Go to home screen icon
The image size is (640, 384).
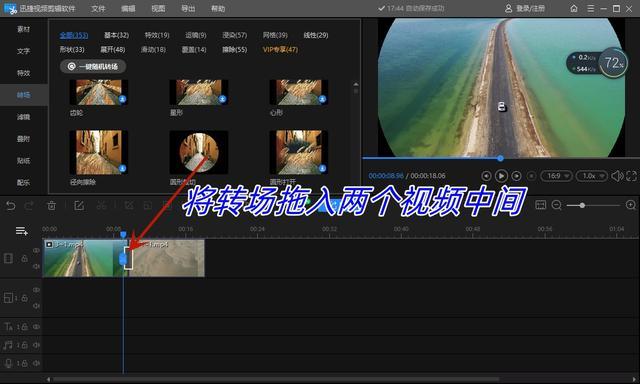(x=574, y=9)
